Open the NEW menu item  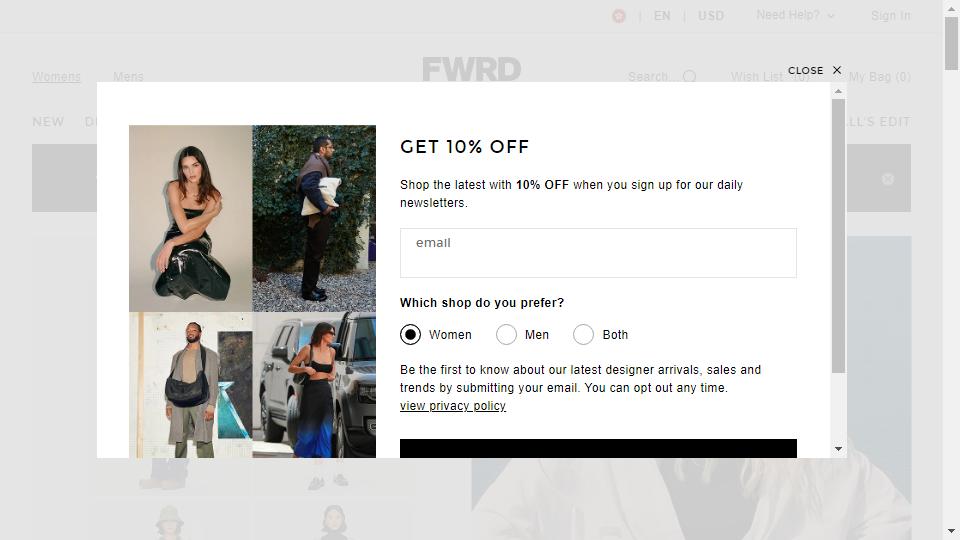[48, 122]
